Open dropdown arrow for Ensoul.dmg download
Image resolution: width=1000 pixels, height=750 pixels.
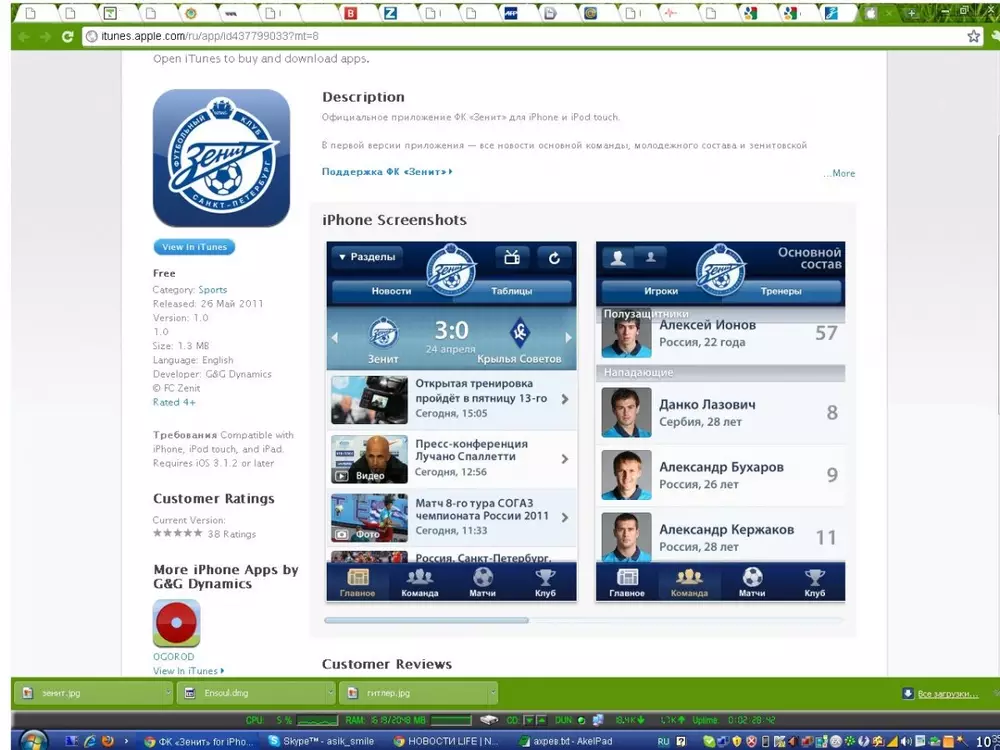click(330, 692)
